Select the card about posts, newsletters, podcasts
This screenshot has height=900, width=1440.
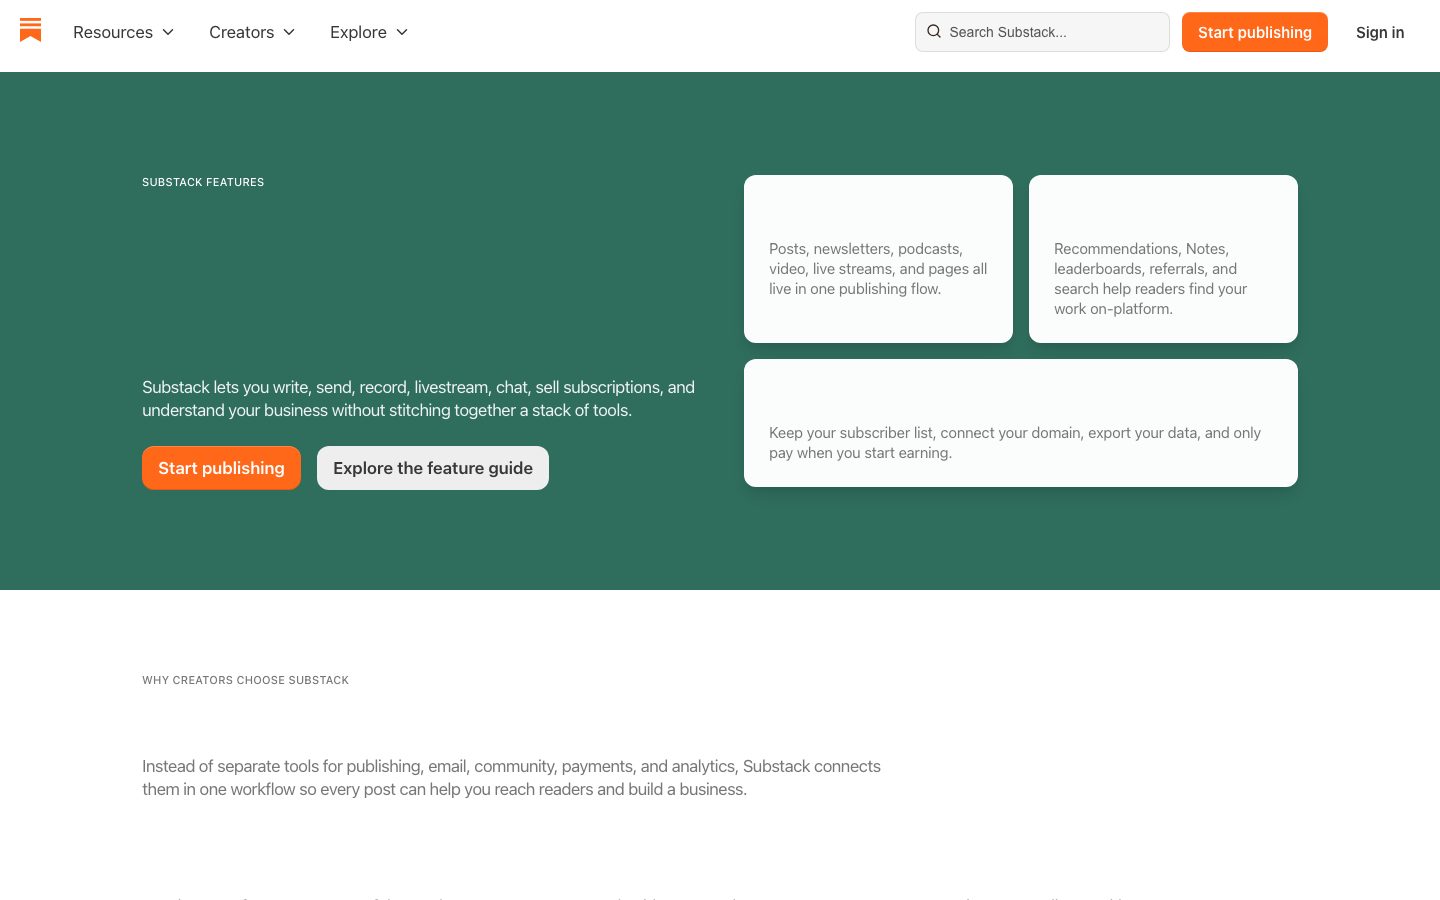(x=878, y=259)
